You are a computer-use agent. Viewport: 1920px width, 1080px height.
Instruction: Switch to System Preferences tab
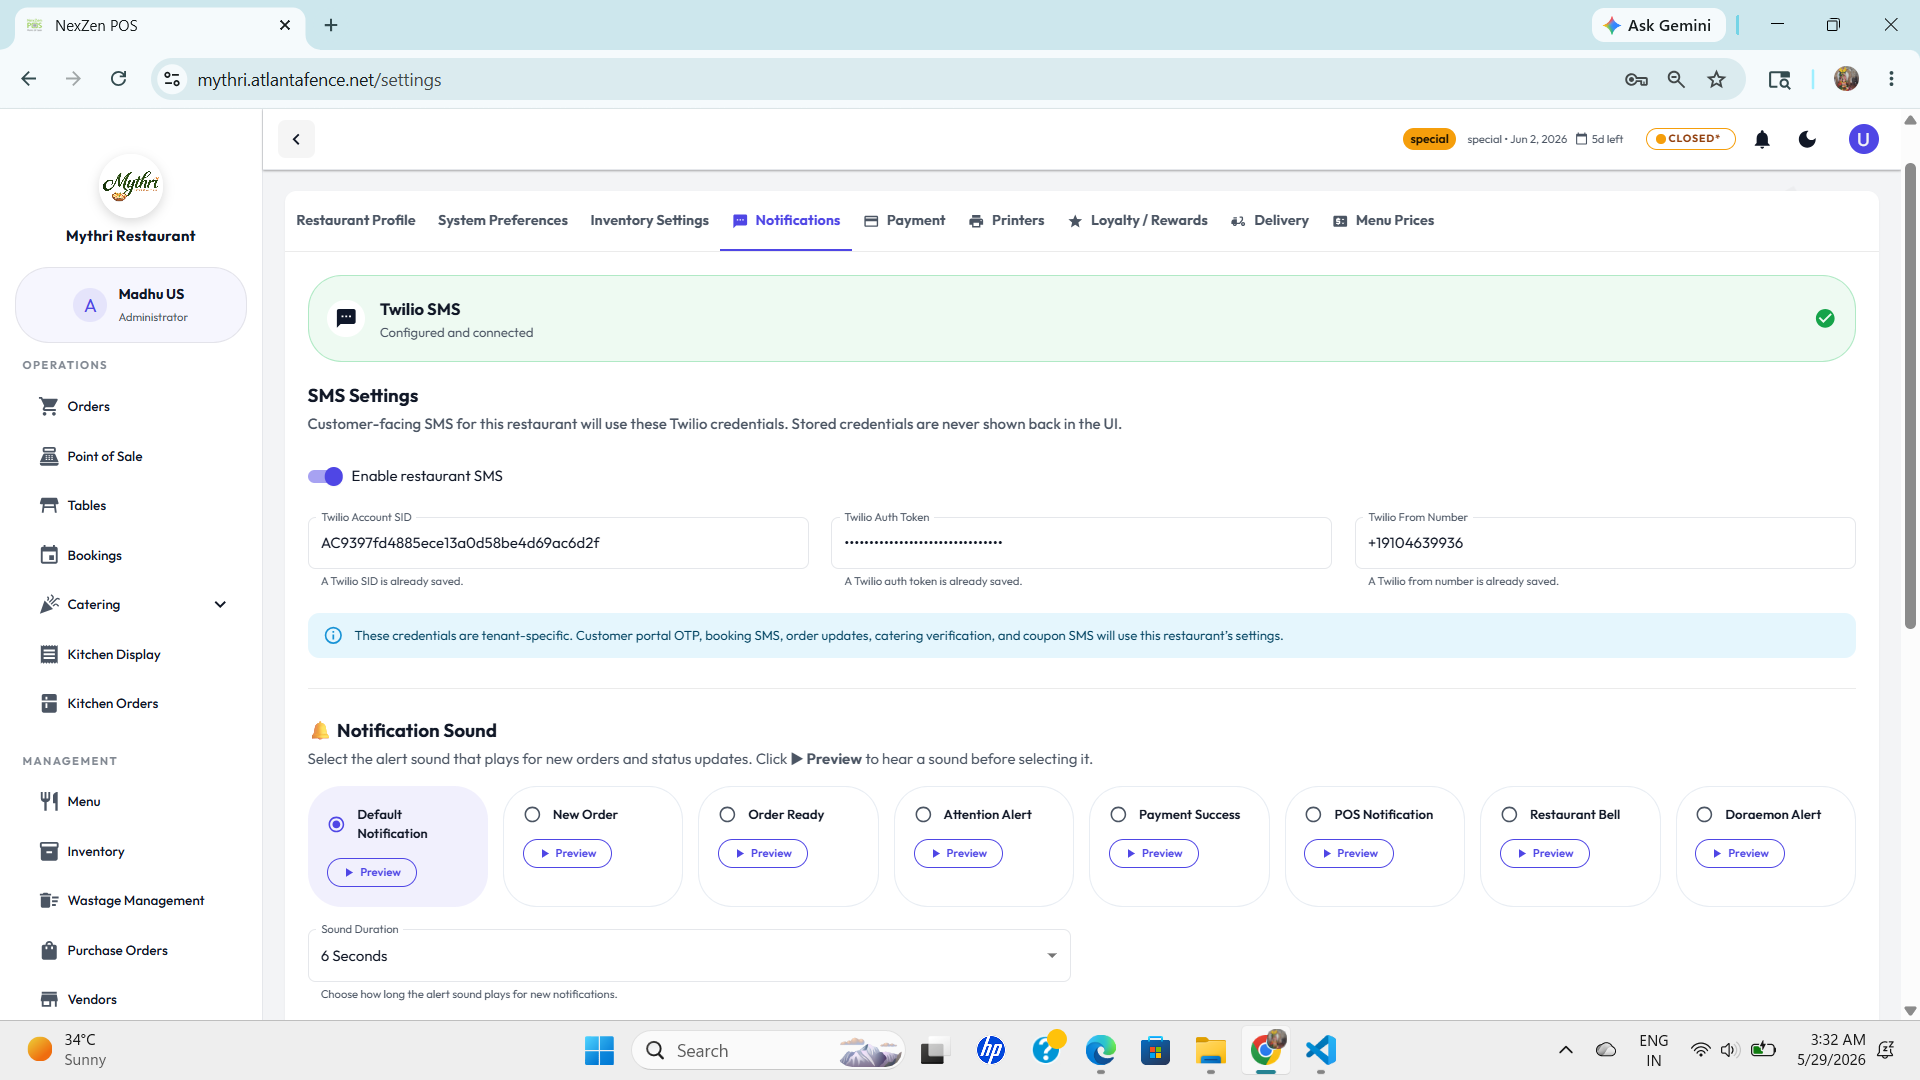click(x=502, y=220)
